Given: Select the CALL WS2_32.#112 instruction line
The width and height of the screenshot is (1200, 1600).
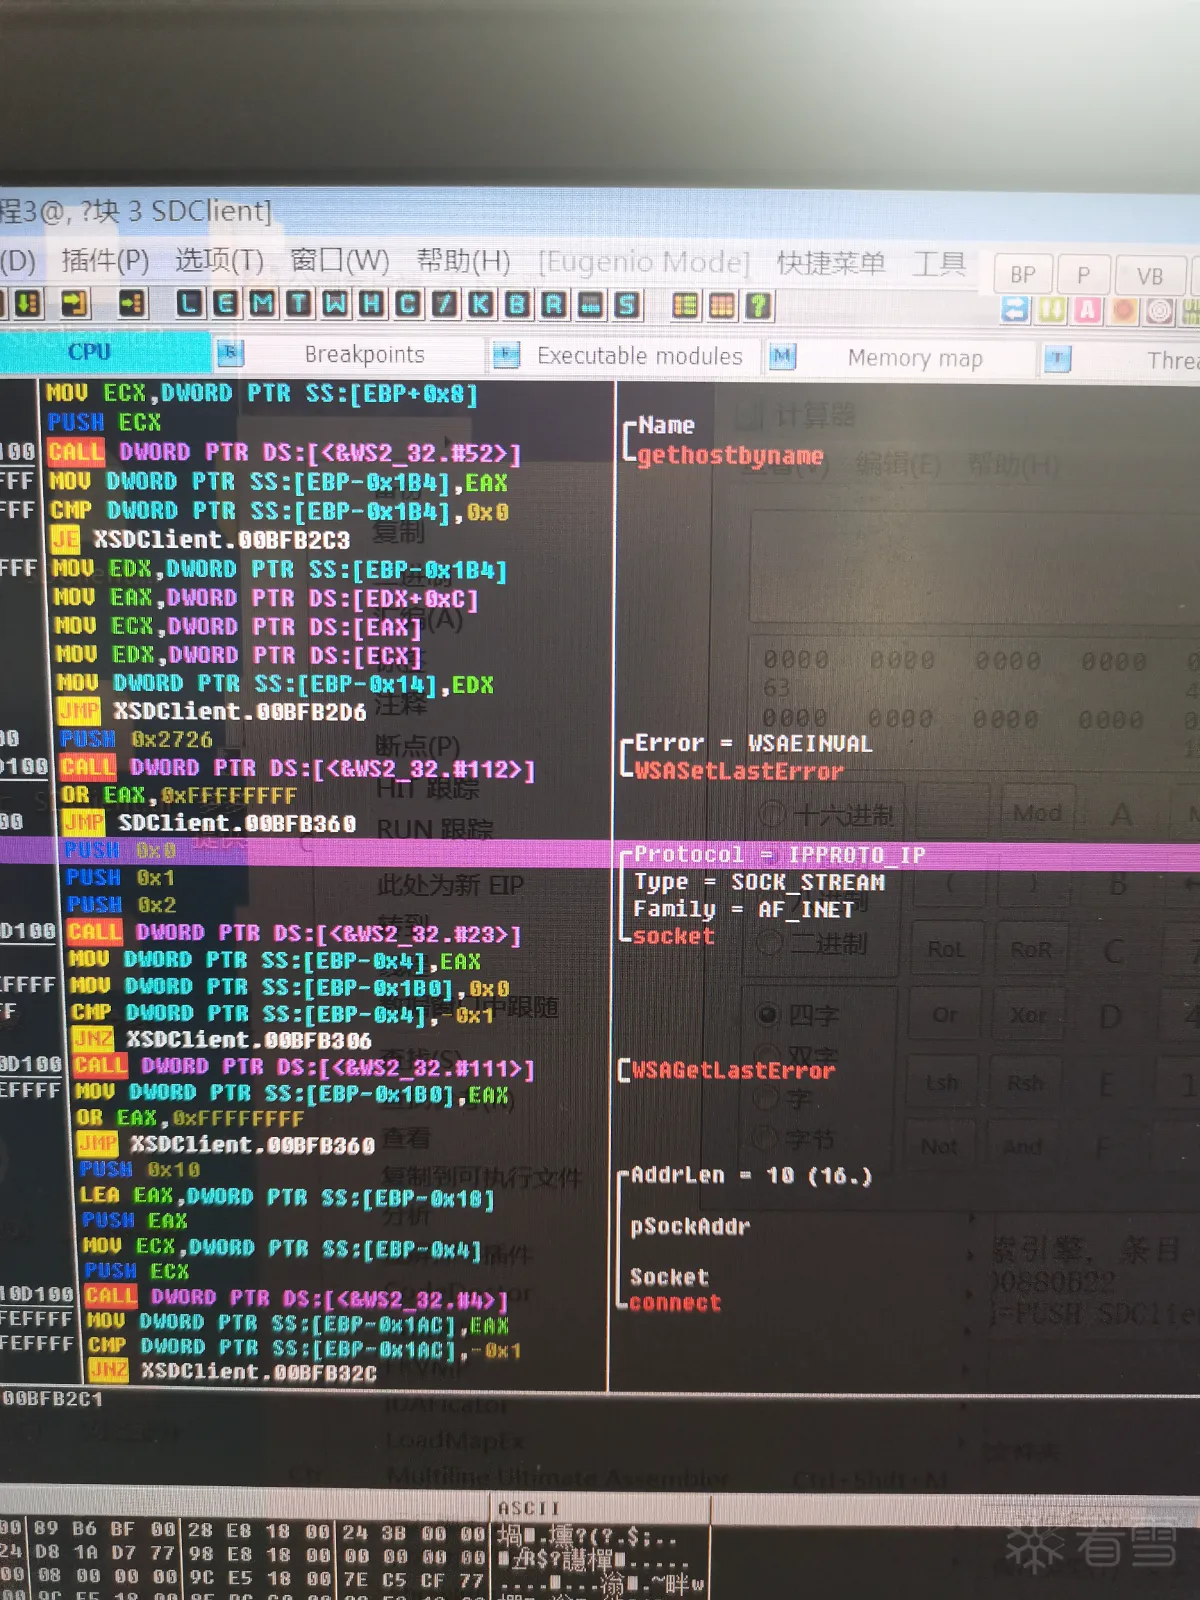Looking at the screenshot, I should 297,768.
